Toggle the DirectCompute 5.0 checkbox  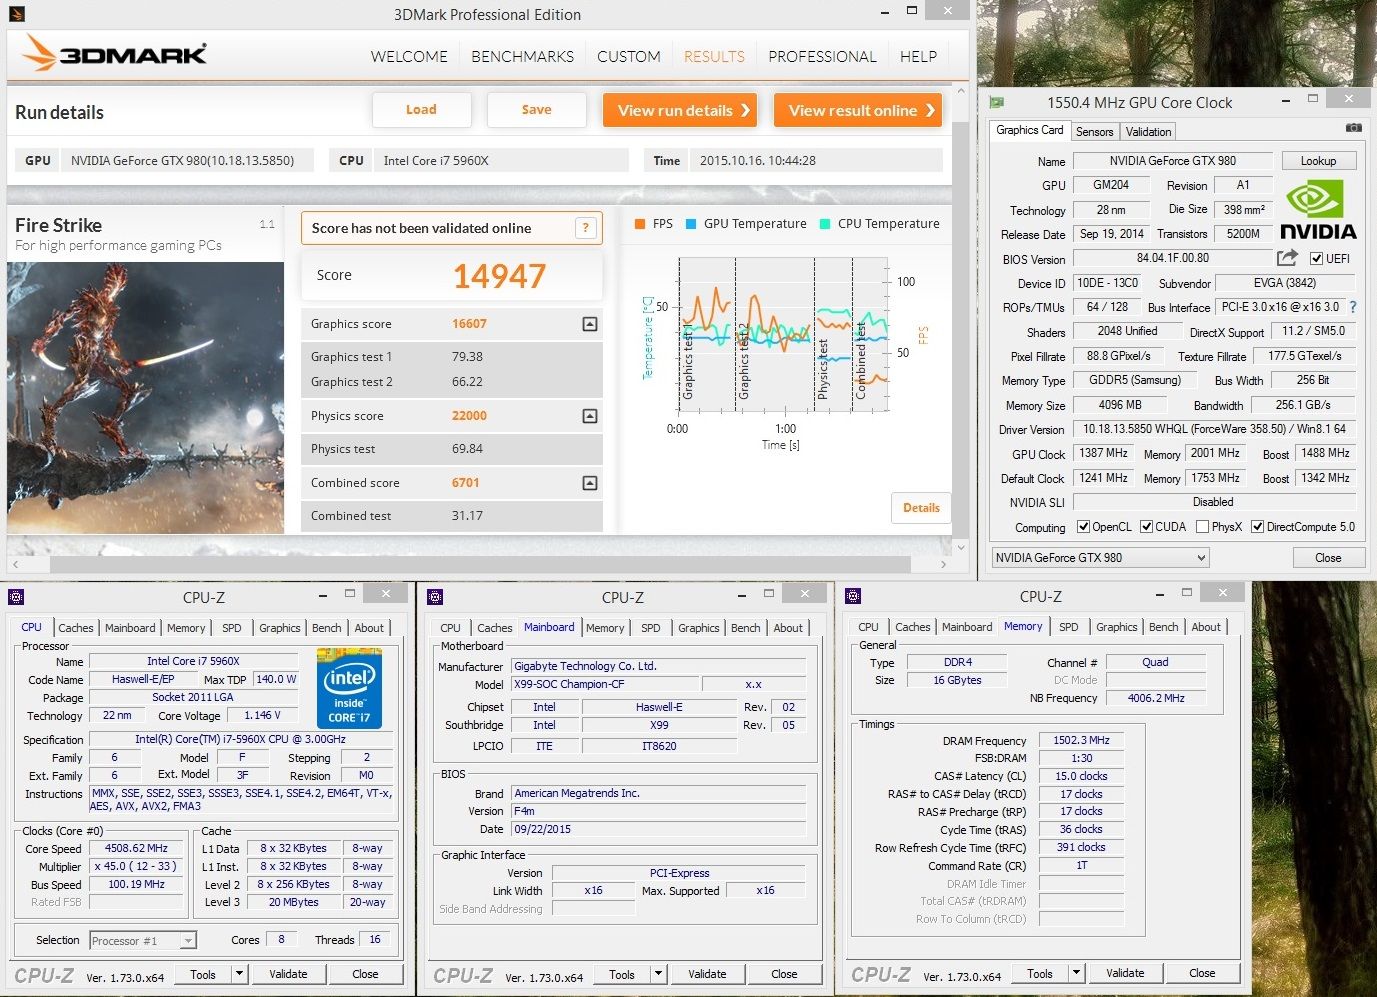coord(1258,527)
